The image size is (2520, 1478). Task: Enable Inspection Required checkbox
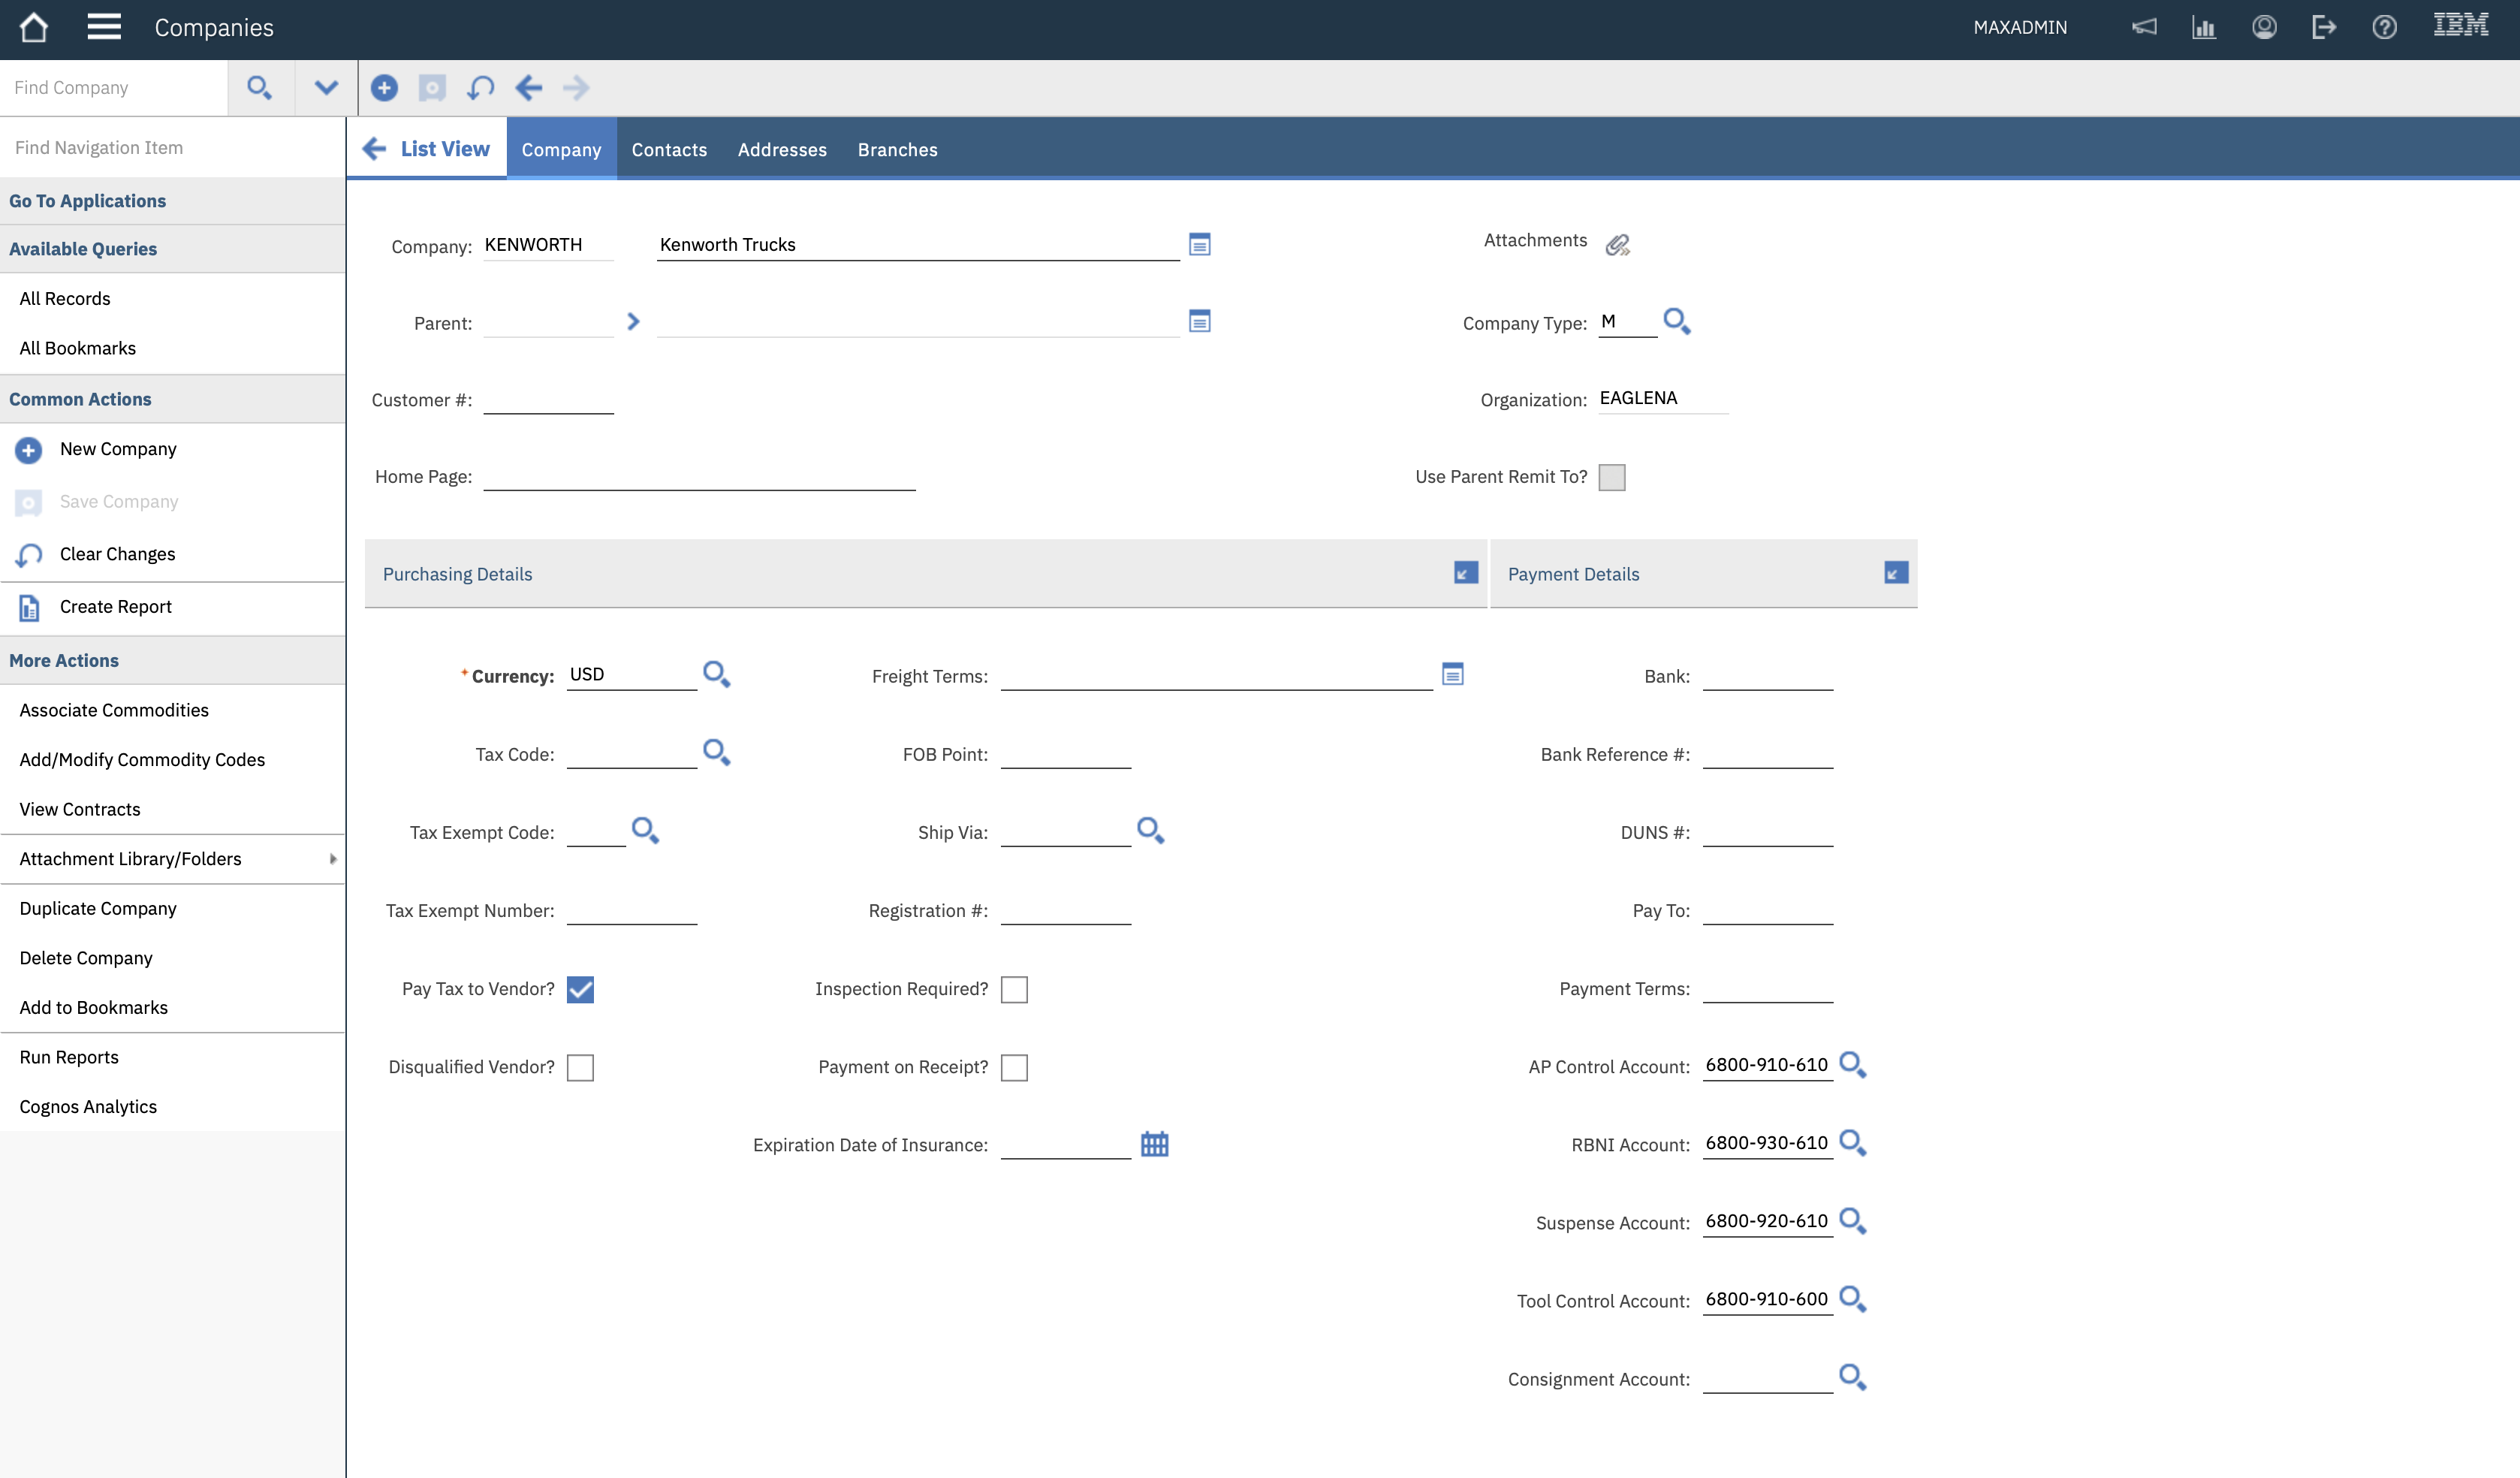coord(1014,989)
